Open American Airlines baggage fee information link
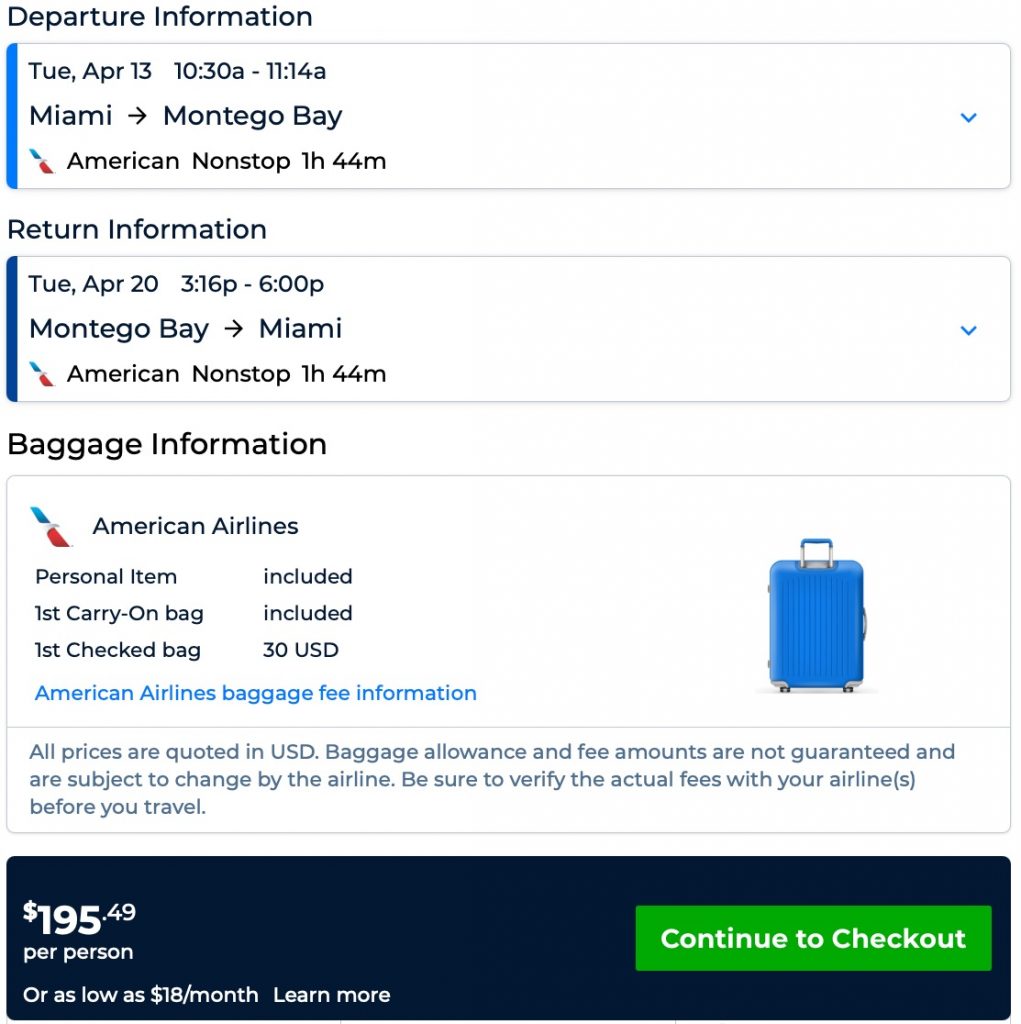The width and height of the screenshot is (1021, 1024). click(255, 693)
